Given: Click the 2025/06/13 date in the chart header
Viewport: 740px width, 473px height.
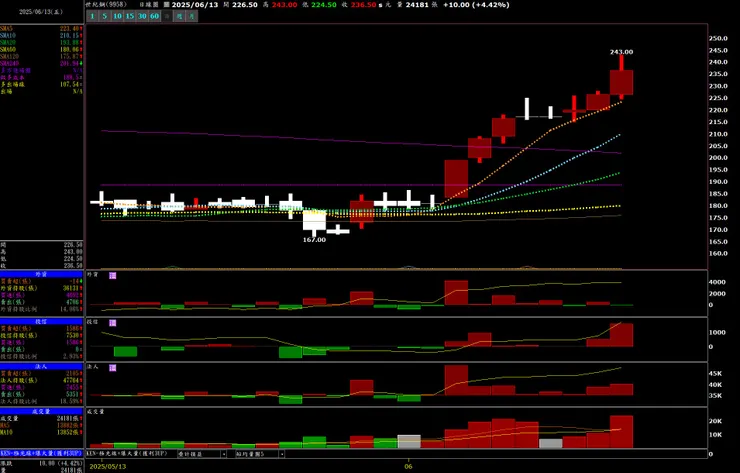Looking at the screenshot, I should [195, 5].
